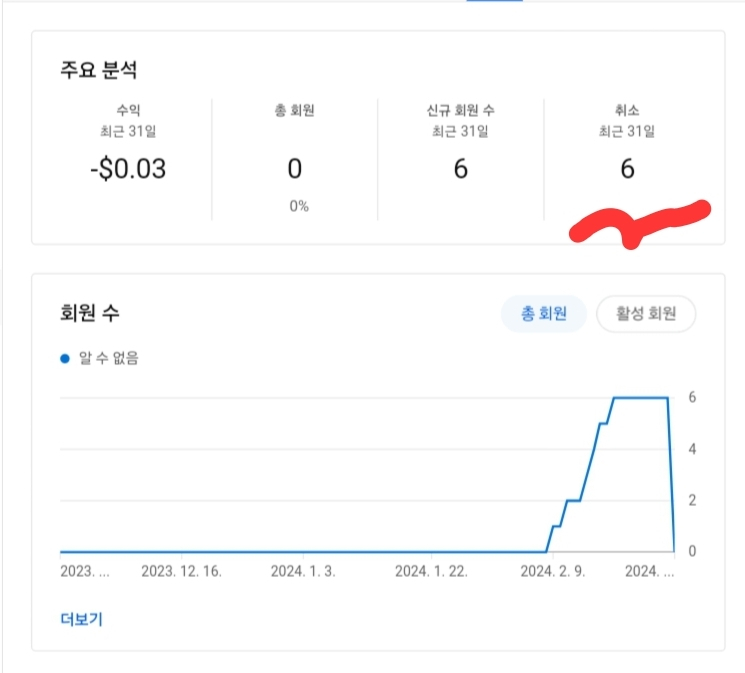Click the 2024. 1. 22. date label

click(431, 571)
